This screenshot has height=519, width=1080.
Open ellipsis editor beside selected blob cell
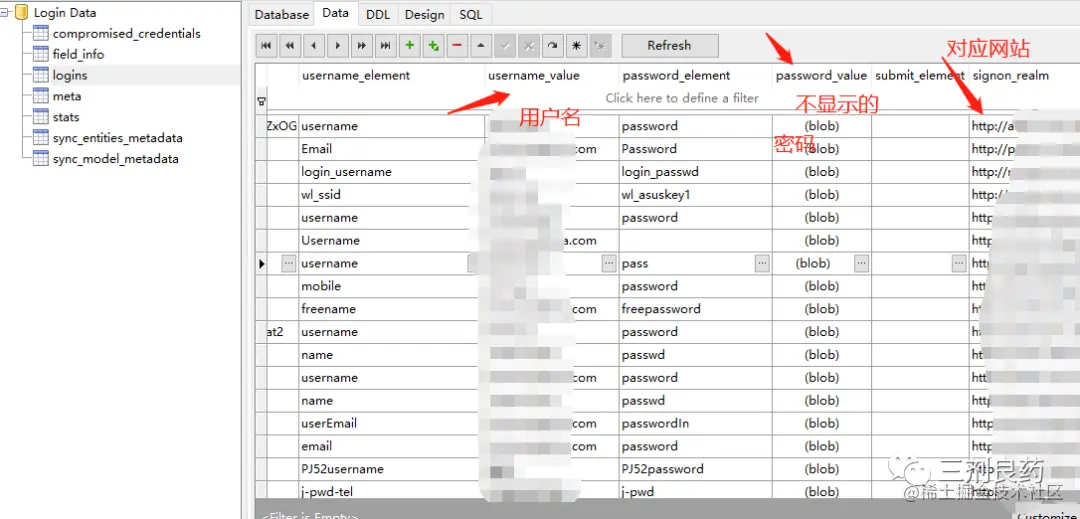862,263
